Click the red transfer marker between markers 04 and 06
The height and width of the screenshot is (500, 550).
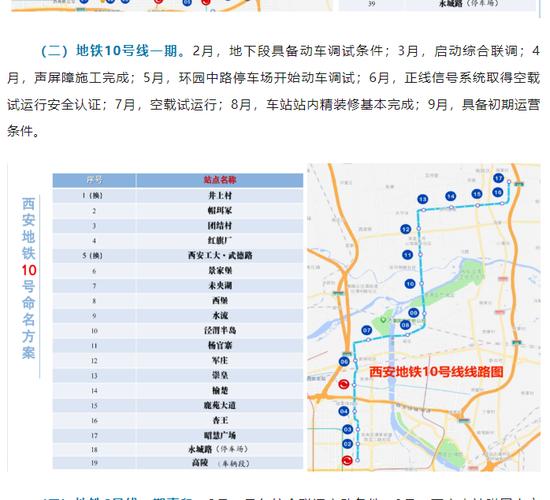[343, 384]
